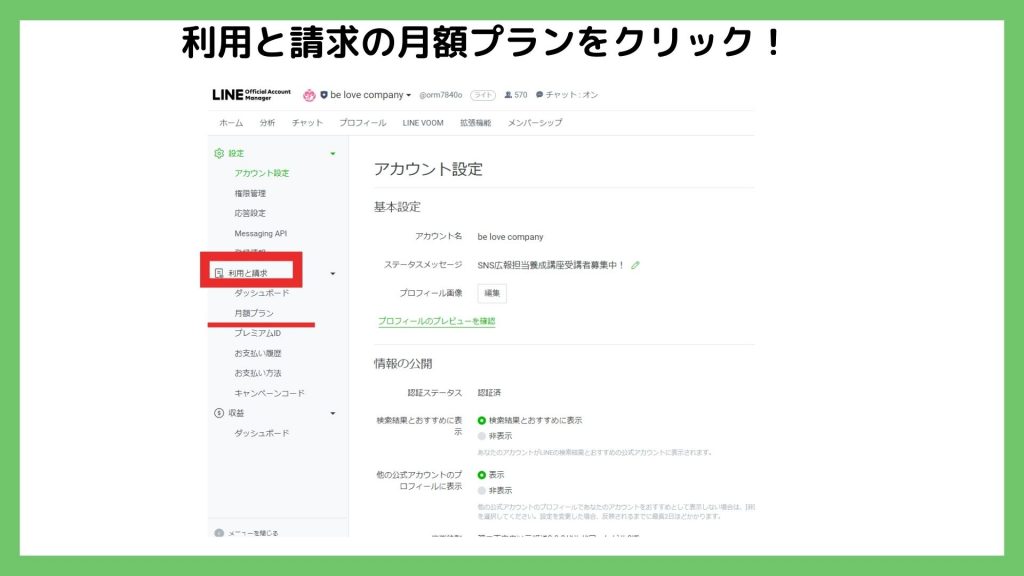
Task: Click the 基本設定 section heading
Action: [397, 207]
